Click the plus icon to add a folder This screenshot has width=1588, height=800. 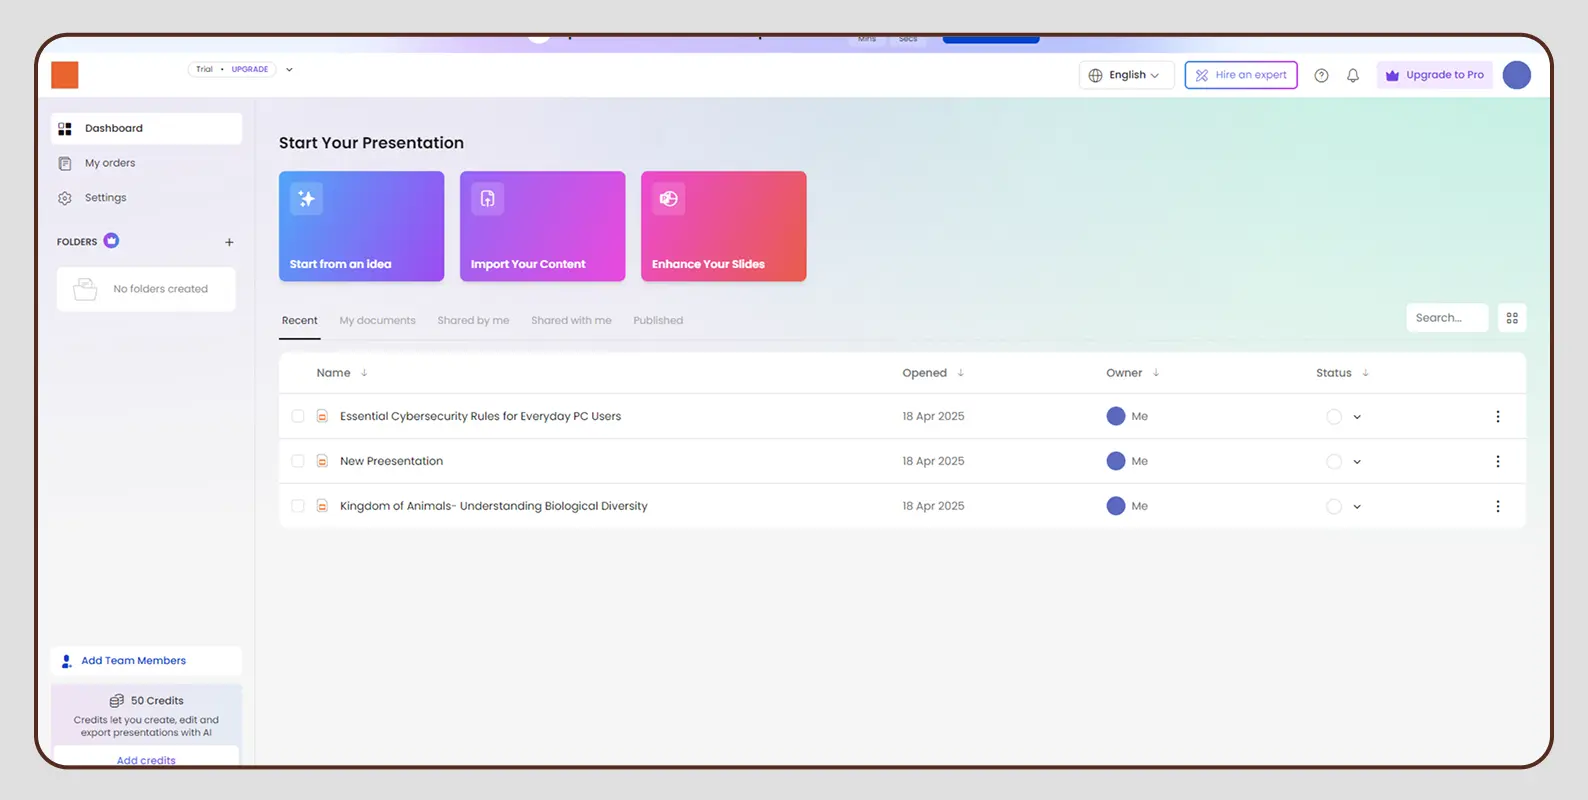(229, 242)
